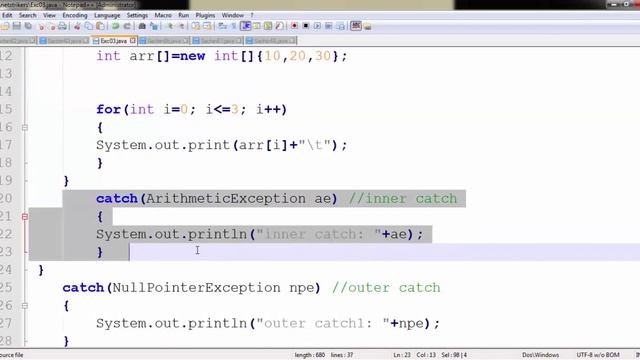Screen dimensions: 640x360
Task: Click on "outer catch1: " string literal
Action: [x=322, y=324]
